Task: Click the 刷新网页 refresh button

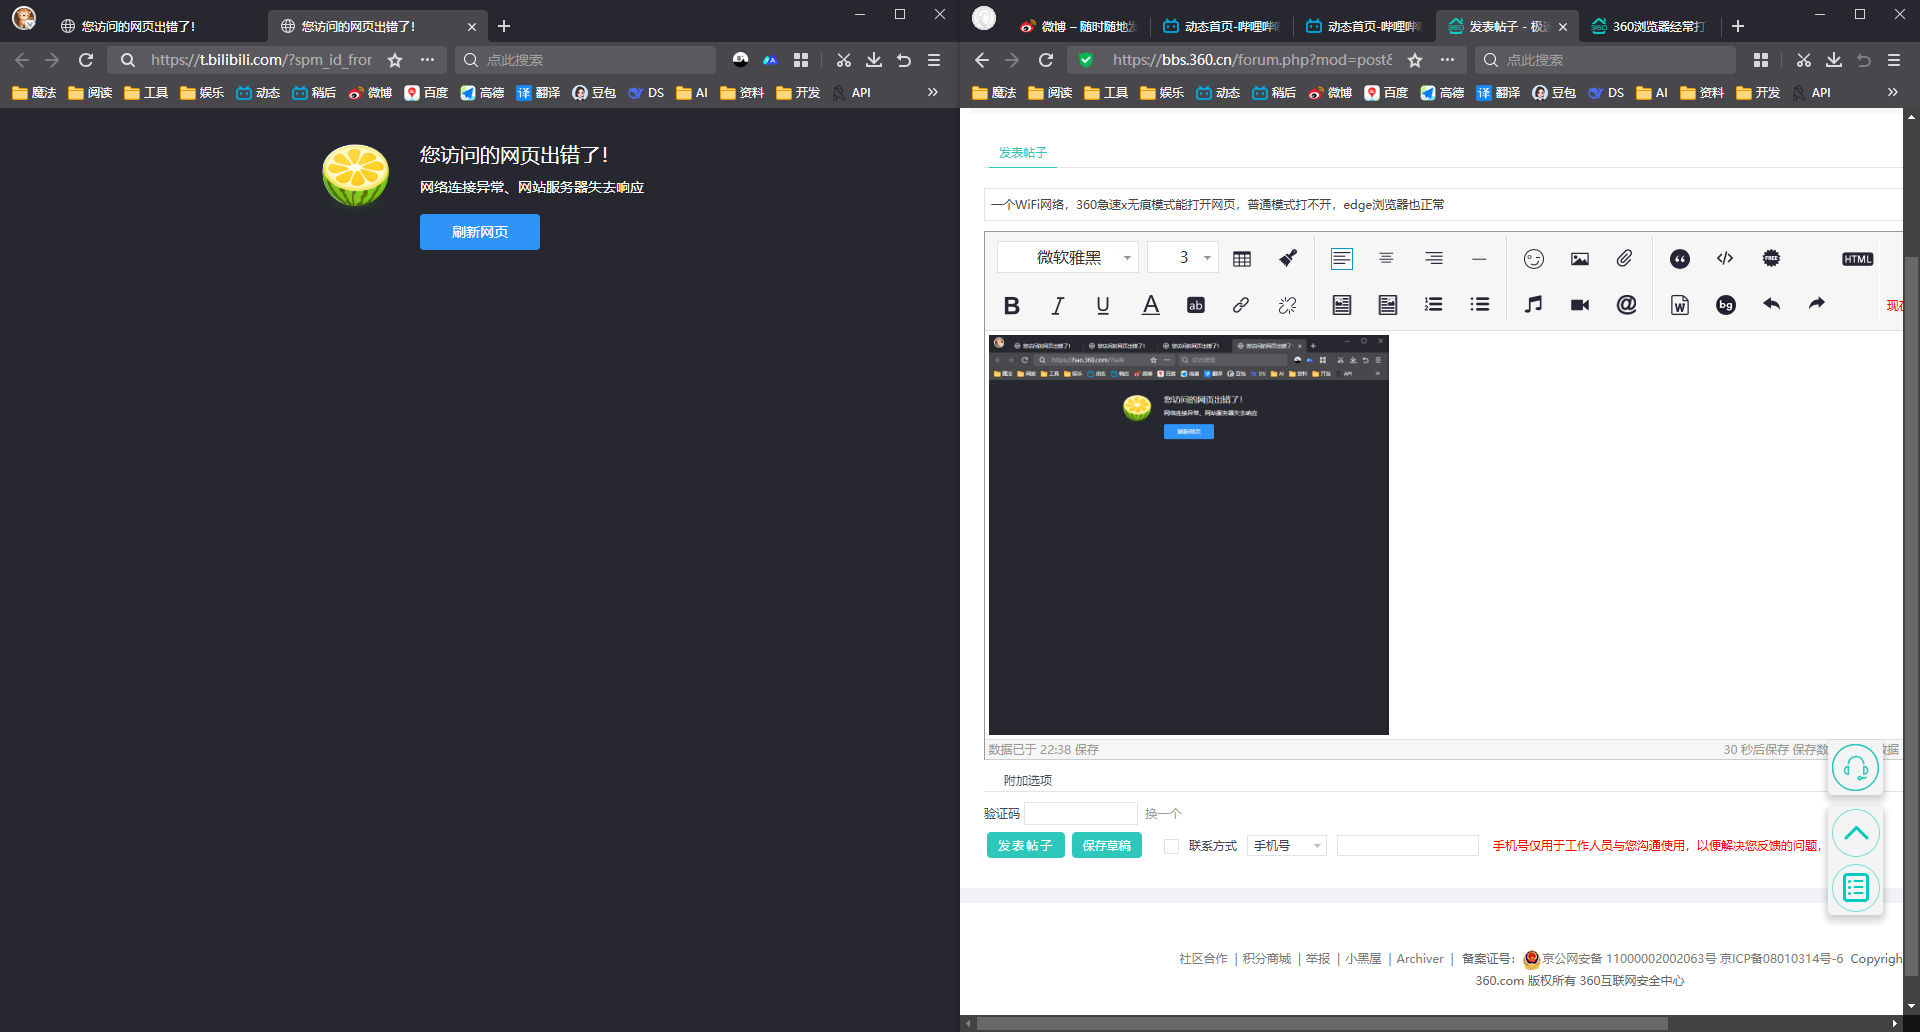Action: 480,232
